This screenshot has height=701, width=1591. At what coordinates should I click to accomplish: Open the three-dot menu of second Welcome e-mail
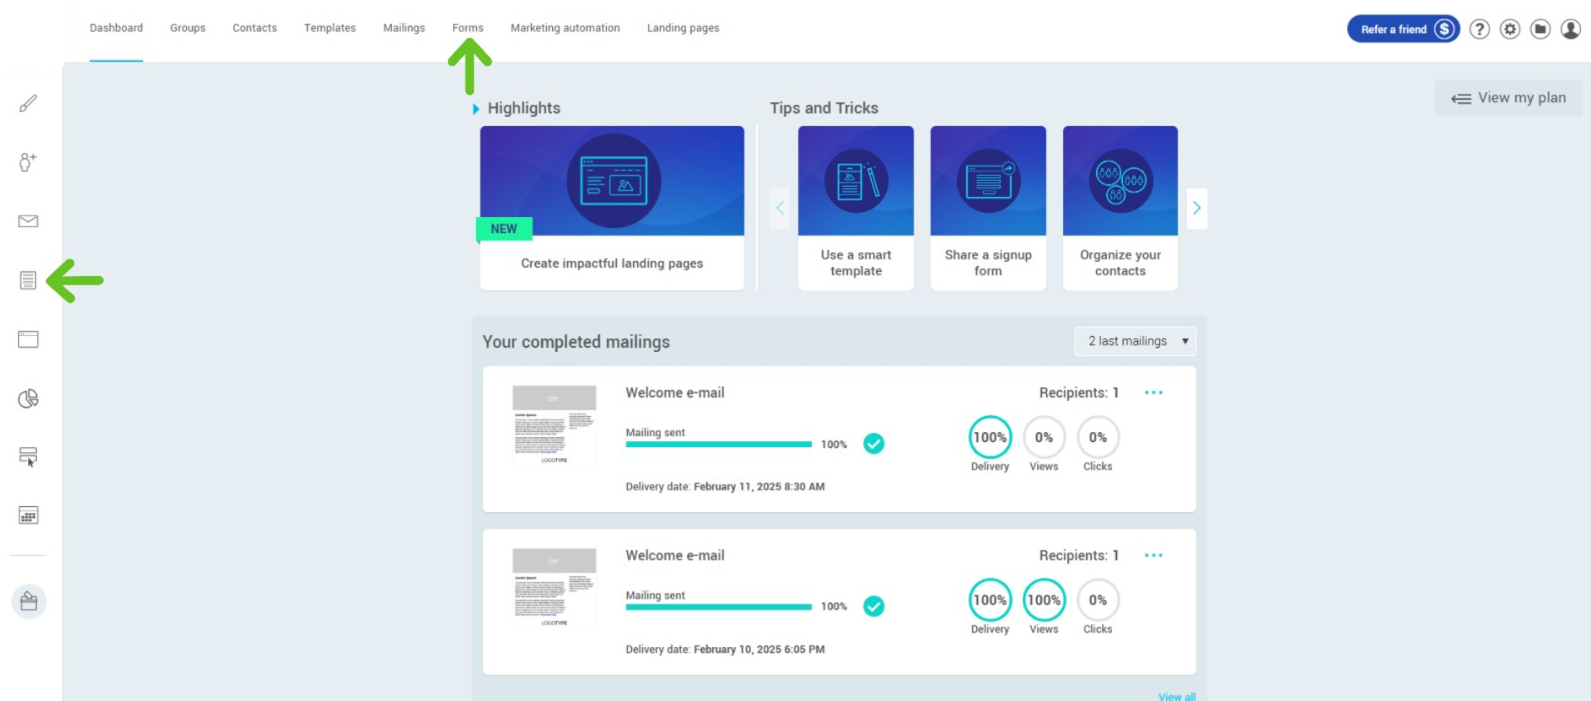pyautogui.click(x=1153, y=556)
